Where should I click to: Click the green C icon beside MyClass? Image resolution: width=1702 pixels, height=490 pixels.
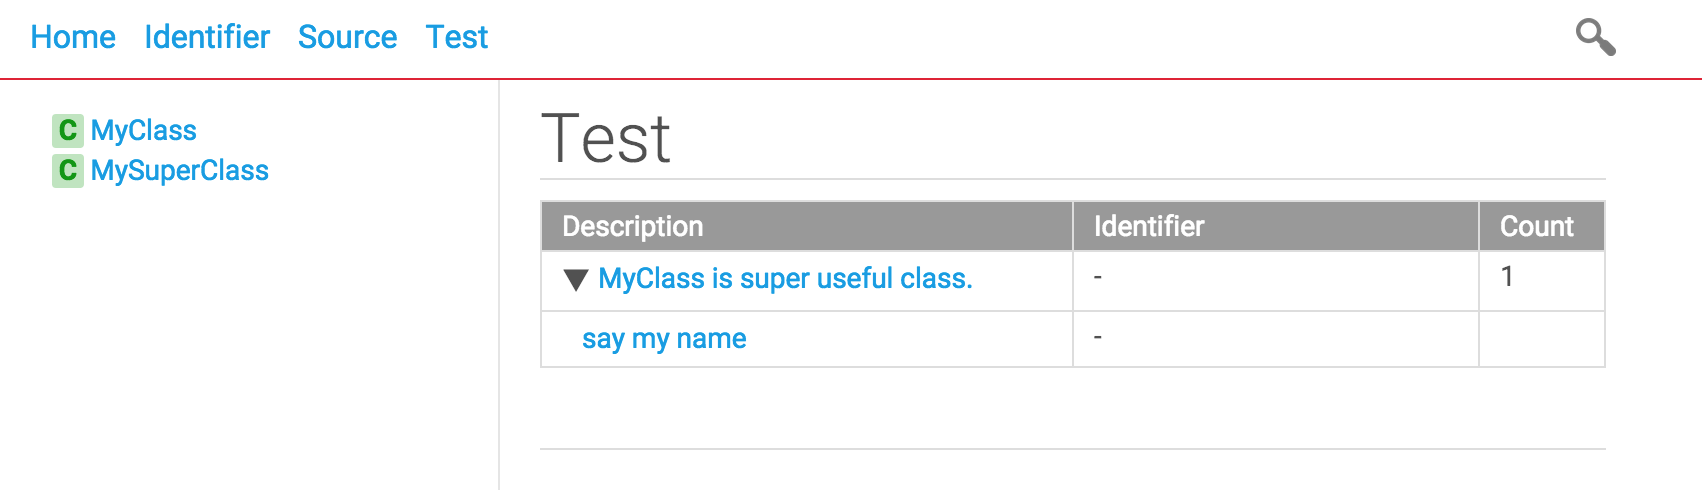(68, 130)
